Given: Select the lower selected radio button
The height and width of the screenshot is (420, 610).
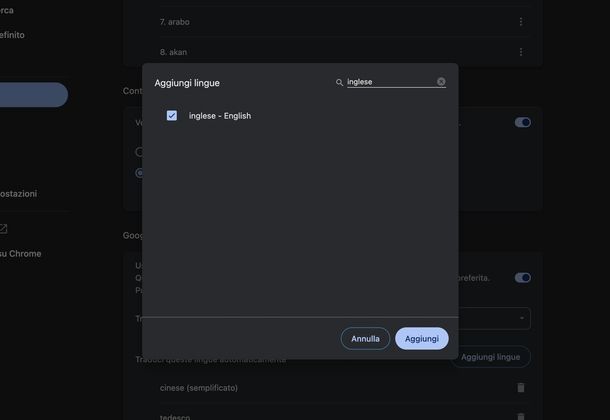Looking at the screenshot, I should point(139,173).
